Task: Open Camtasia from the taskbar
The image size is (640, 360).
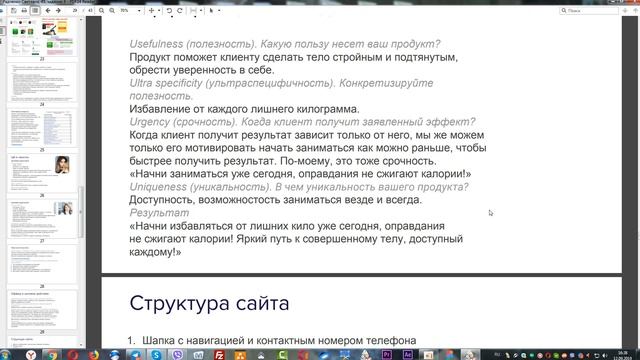Action: 282,355
